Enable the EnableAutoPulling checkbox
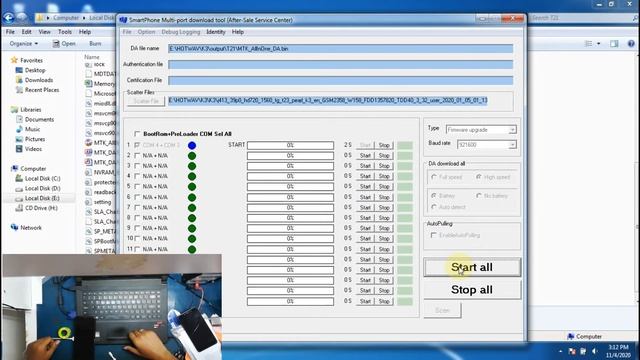This screenshot has width=640, height=360. (x=433, y=236)
